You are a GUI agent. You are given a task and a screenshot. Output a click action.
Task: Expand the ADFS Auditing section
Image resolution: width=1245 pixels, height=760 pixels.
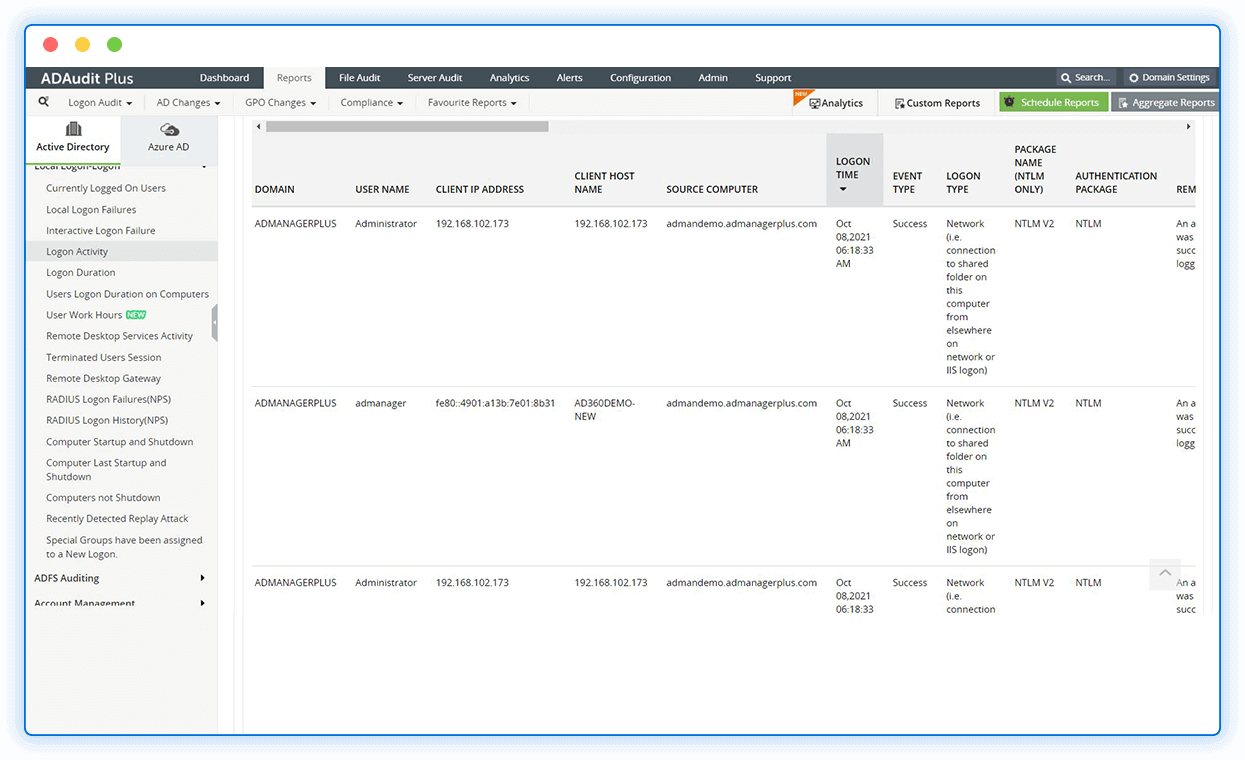click(x=120, y=578)
